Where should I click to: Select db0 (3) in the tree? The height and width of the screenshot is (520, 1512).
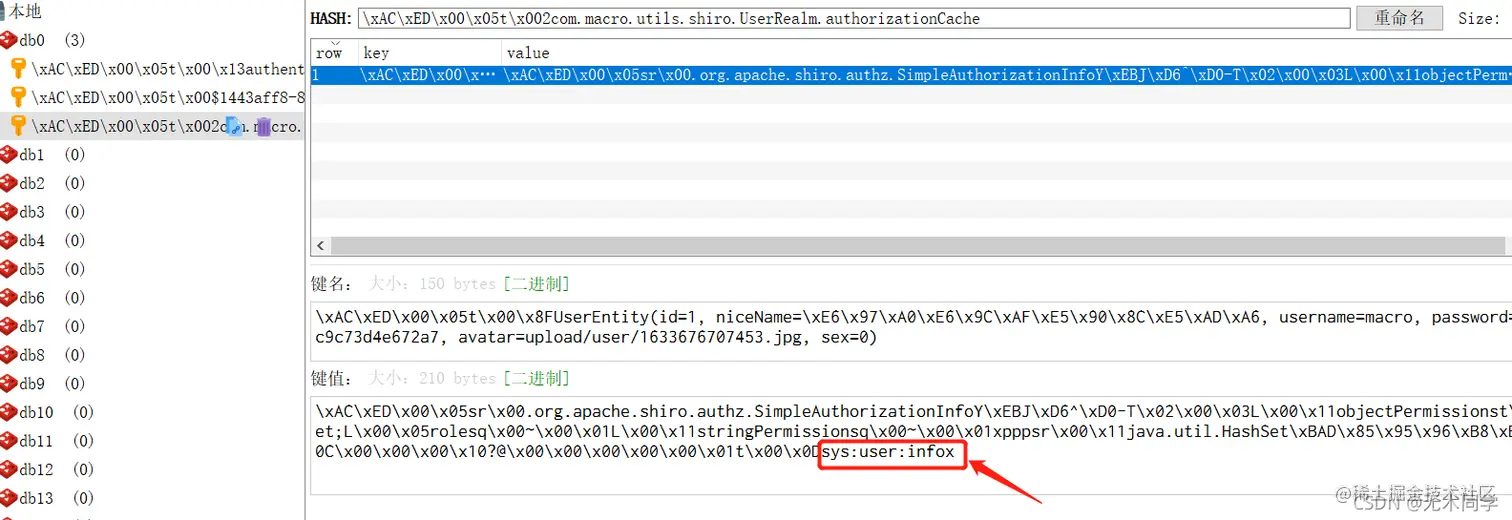click(x=53, y=40)
